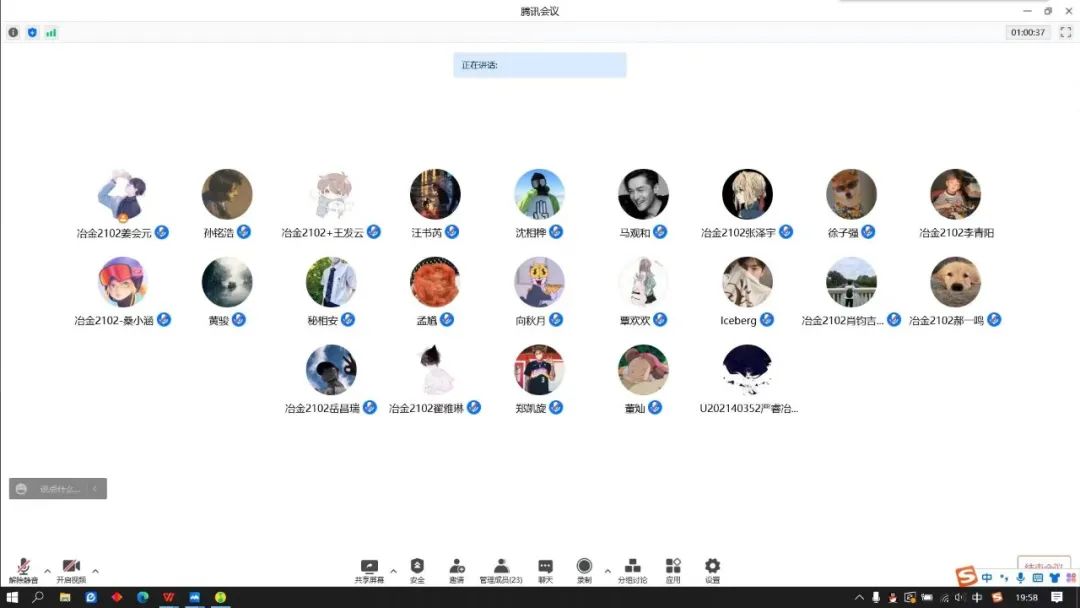Open Sogou soft keyboard icon
Screen dimensions: 1080x608
1037,578
